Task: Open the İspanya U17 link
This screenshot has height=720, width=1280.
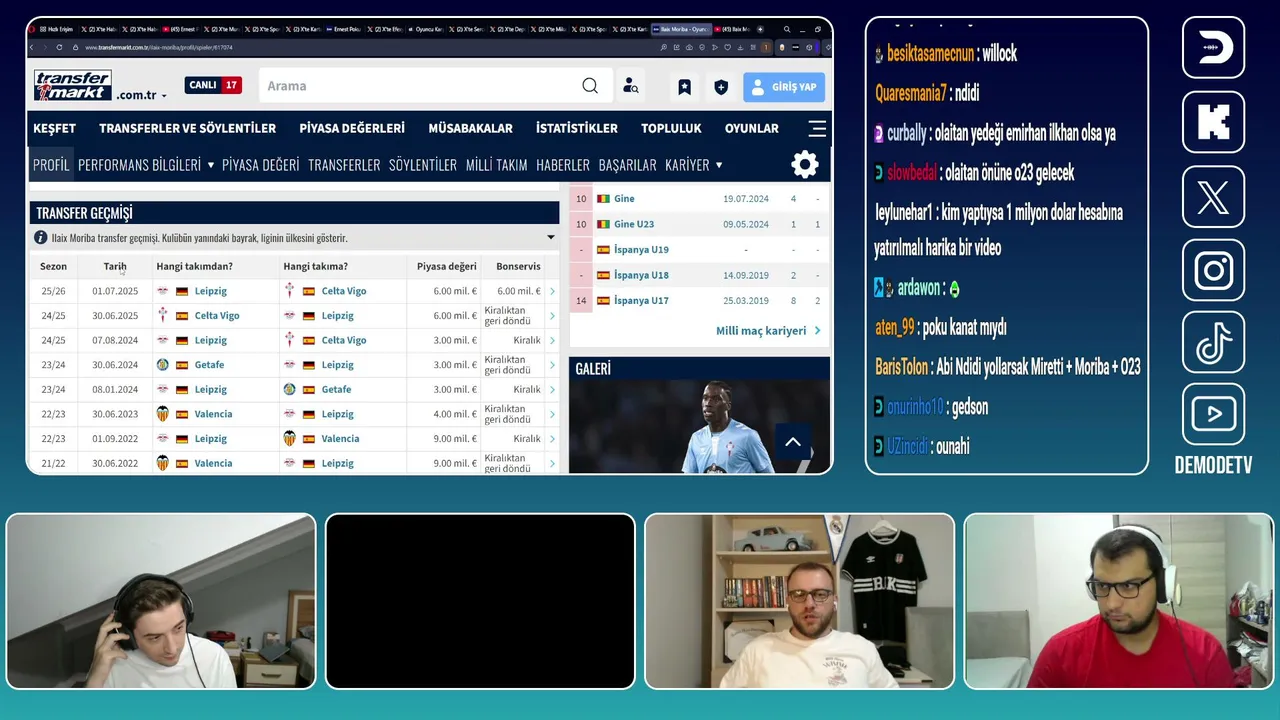Action: point(641,301)
